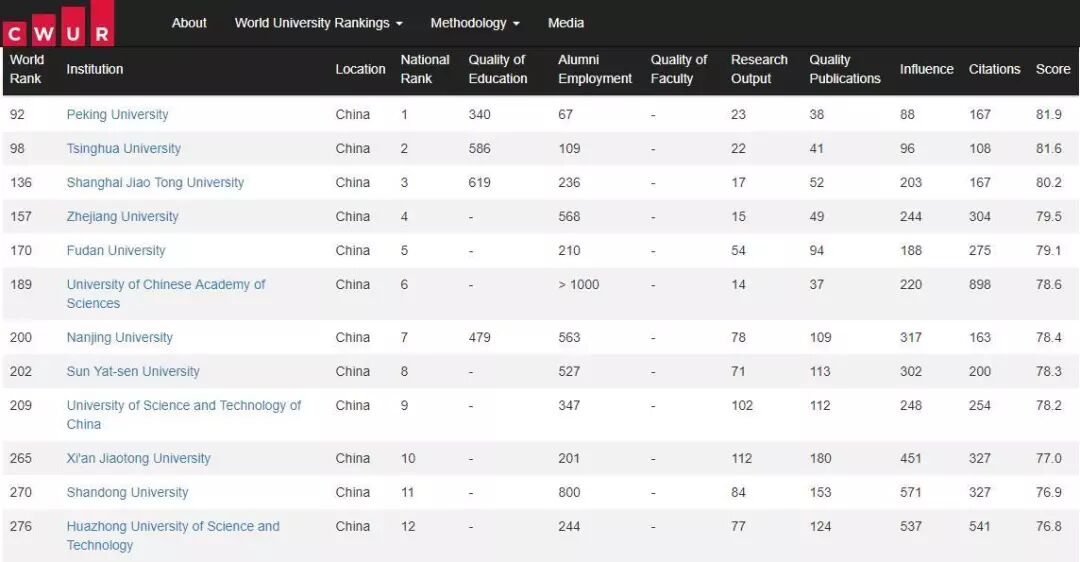The width and height of the screenshot is (1080, 562).
Task: Open Fudan University link
Action: [116, 250]
